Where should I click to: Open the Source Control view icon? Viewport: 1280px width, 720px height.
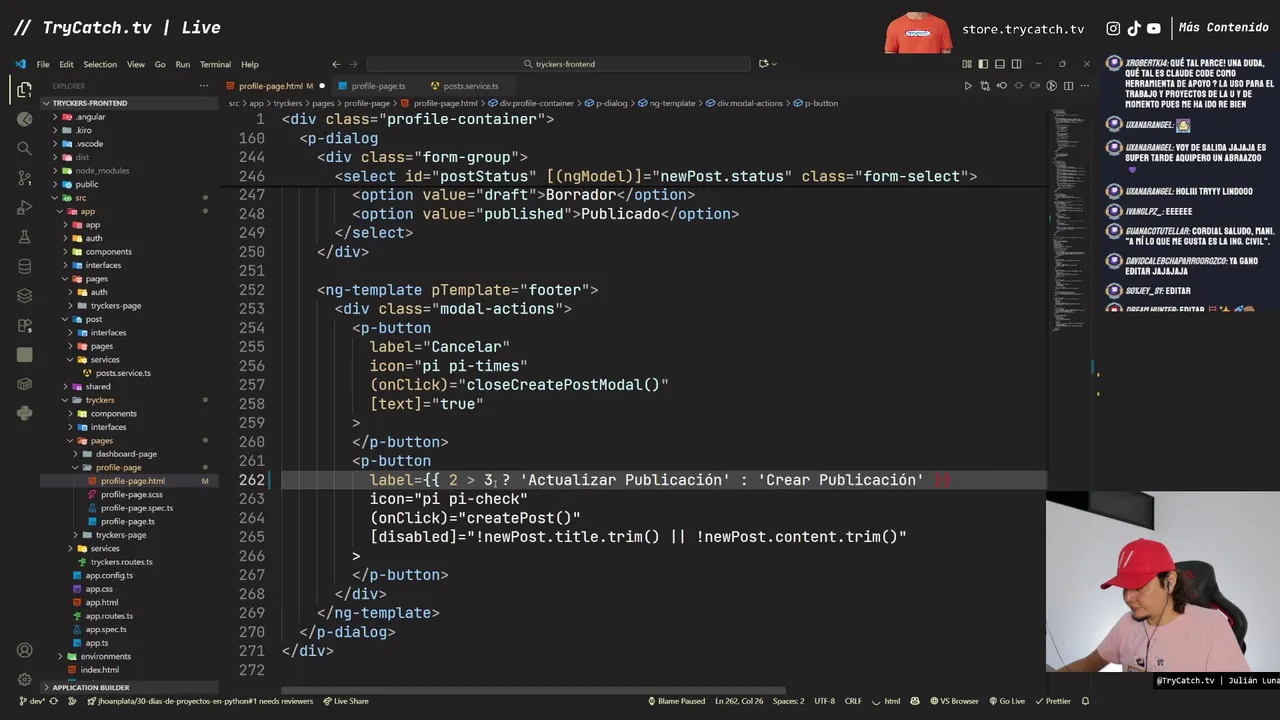point(24,178)
